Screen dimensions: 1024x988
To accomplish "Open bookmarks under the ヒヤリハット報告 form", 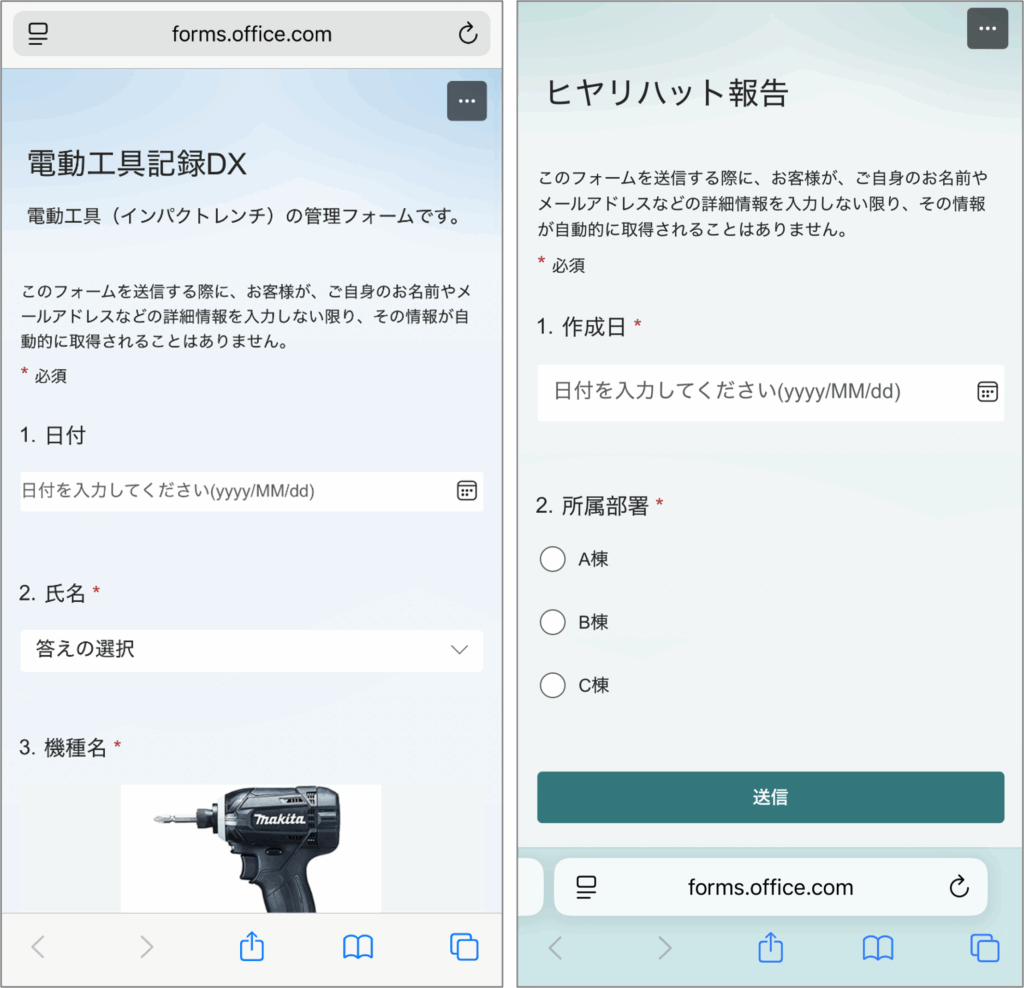I will pos(877,947).
